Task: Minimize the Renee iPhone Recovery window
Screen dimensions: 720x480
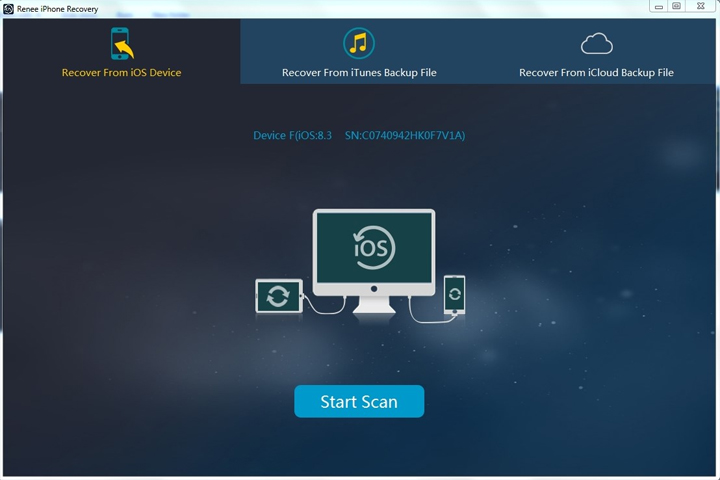Action: [x=658, y=6]
